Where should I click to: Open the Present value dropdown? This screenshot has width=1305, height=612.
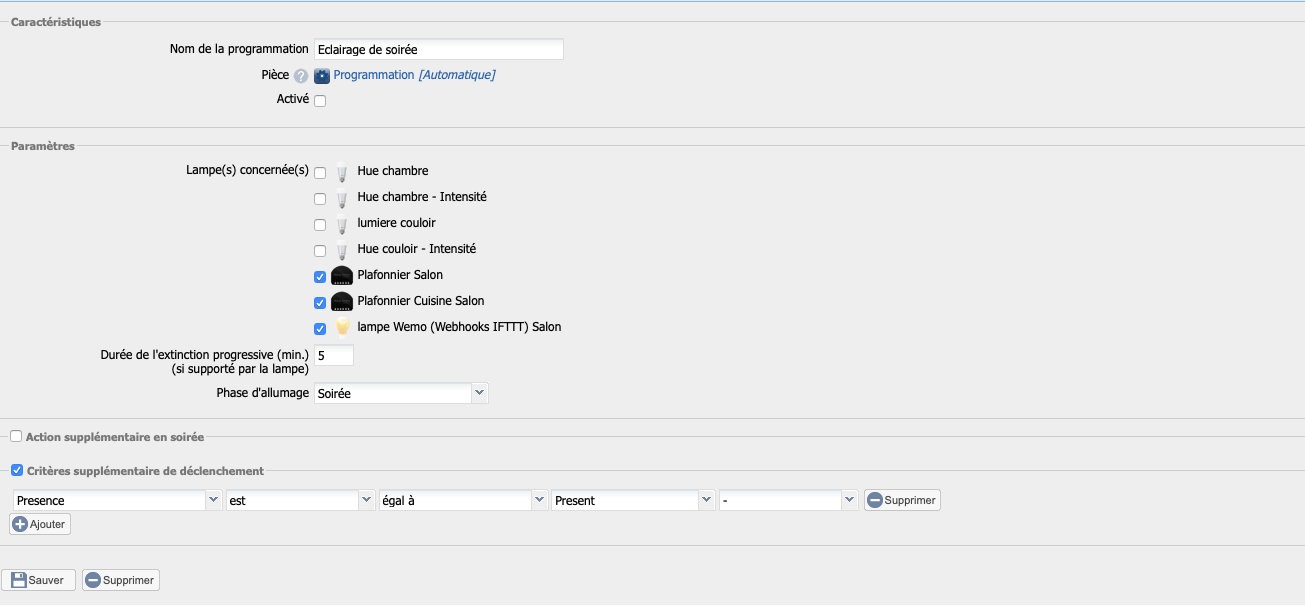pos(633,500)
